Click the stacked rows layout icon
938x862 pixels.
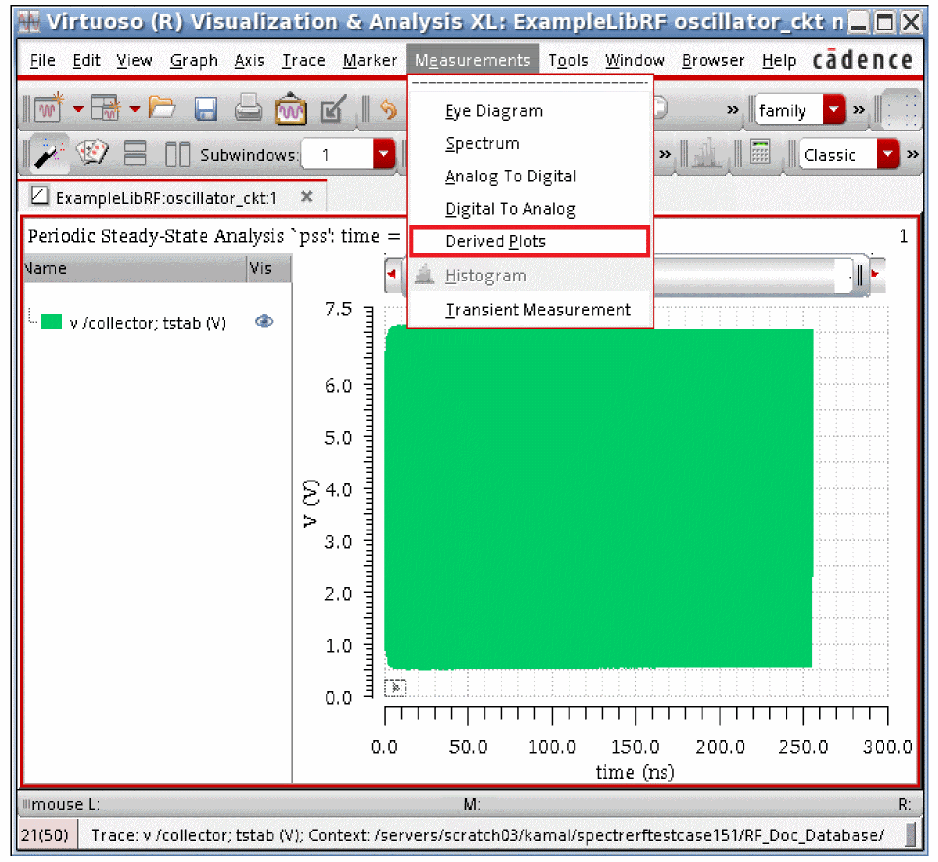135,153
